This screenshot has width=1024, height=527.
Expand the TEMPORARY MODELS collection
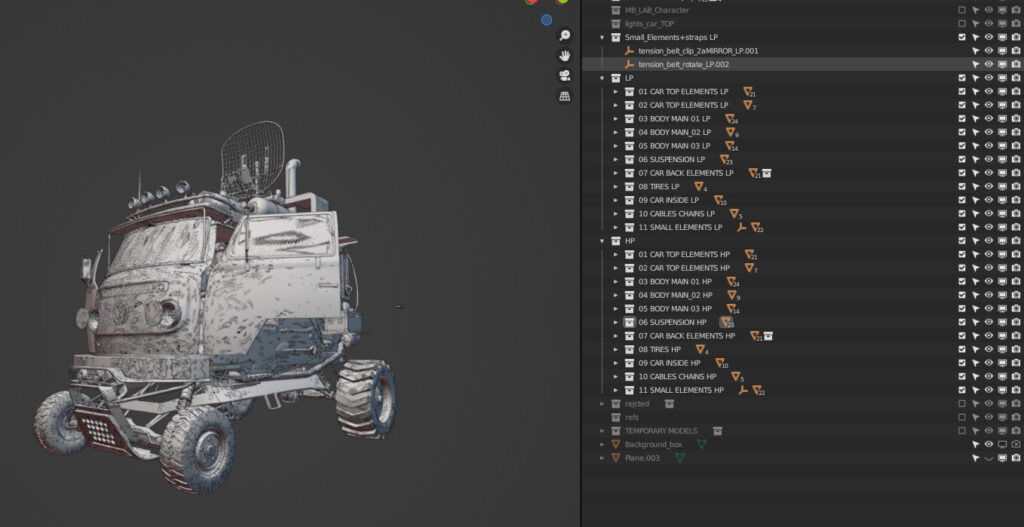602,431
